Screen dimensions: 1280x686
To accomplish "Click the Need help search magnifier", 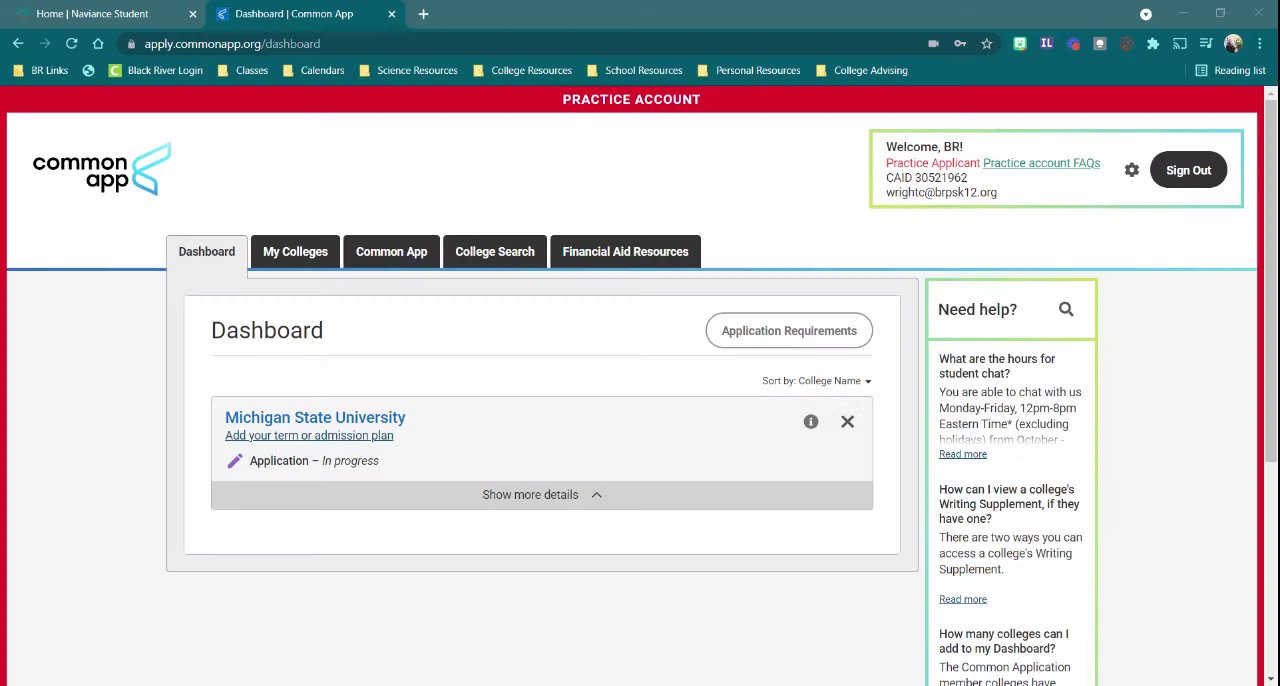I will pos(1066,310).
